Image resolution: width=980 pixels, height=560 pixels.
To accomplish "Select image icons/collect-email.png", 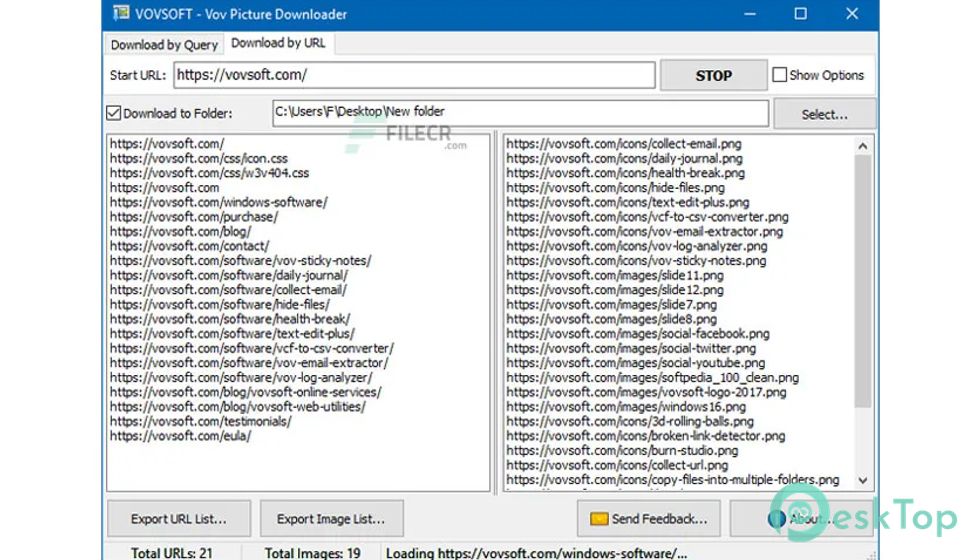I will 624,144.
